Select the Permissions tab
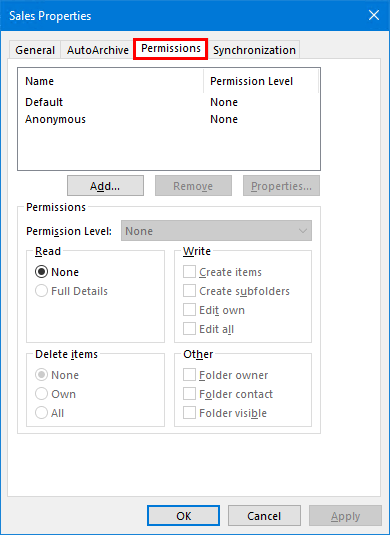390x535 pixels. tap(171, 49)
